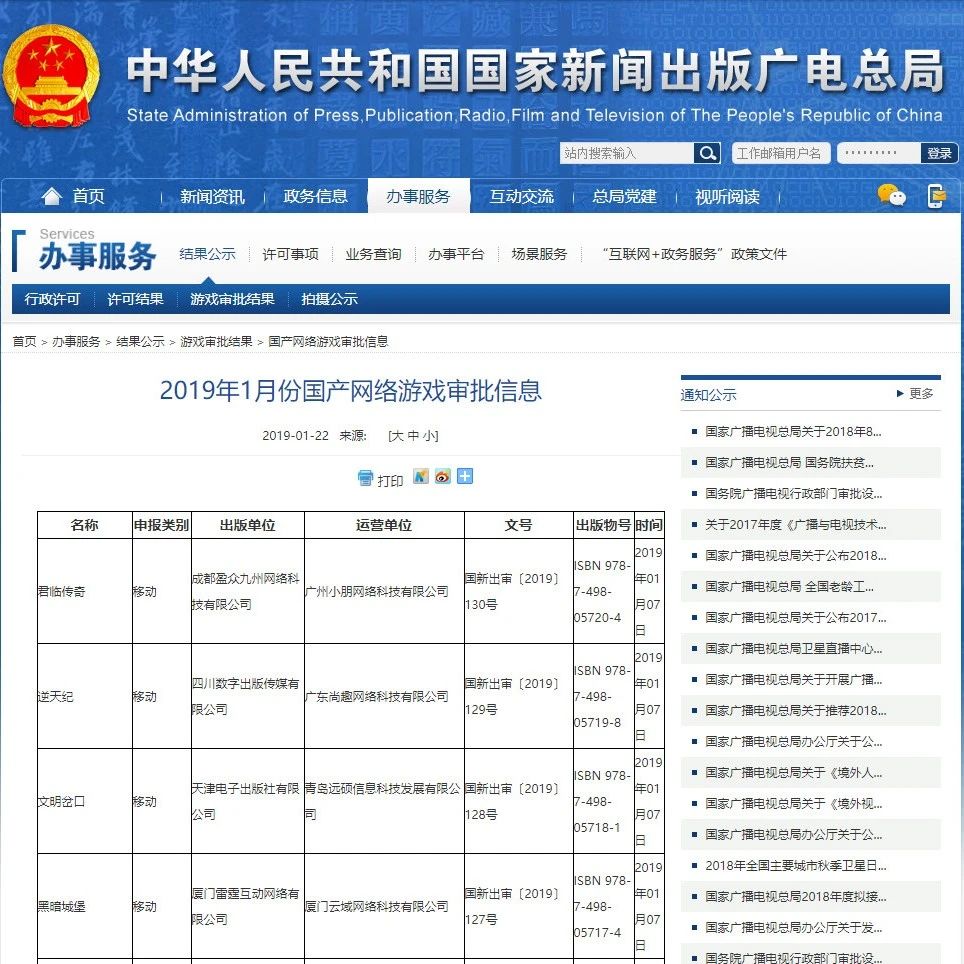Select the 办事平台 sub-menu item
Screen dimensions: 964x964
click(456, 254)
